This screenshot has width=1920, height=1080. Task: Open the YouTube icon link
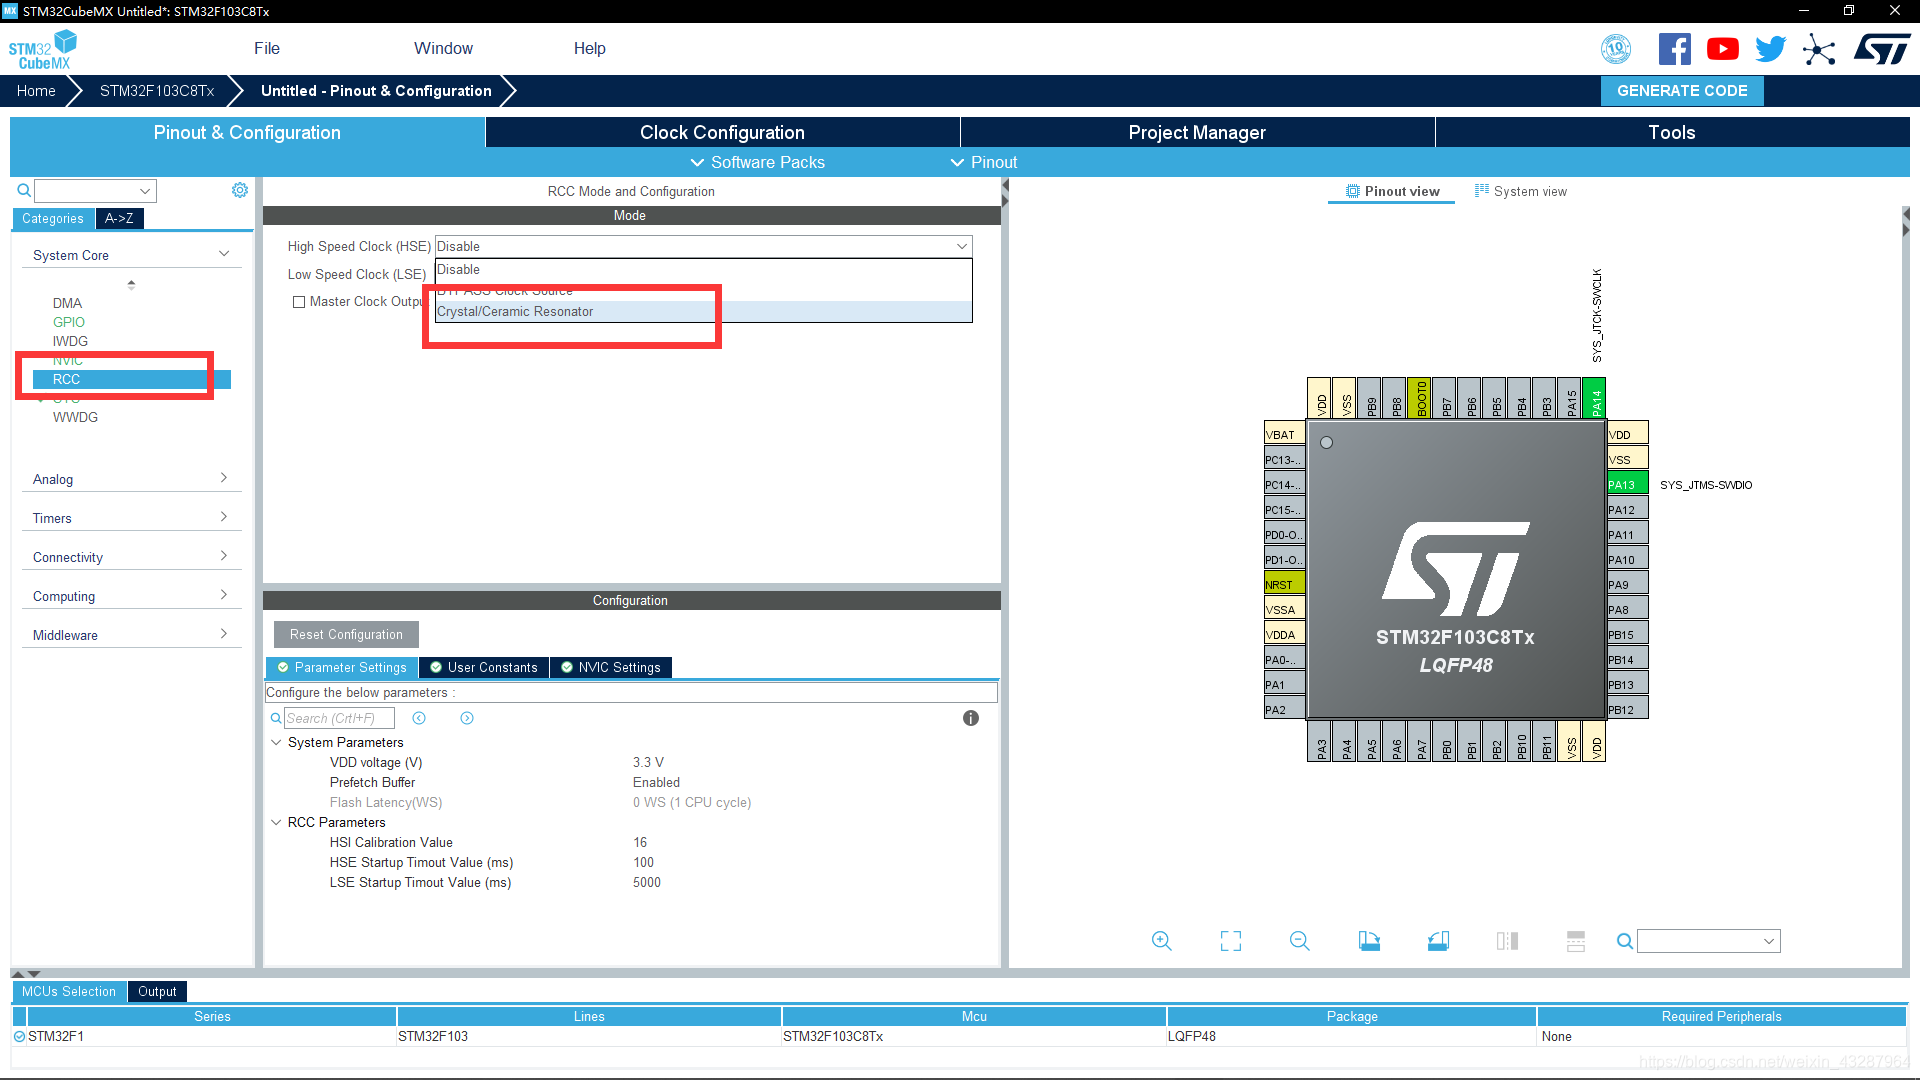click(1722, 49)
